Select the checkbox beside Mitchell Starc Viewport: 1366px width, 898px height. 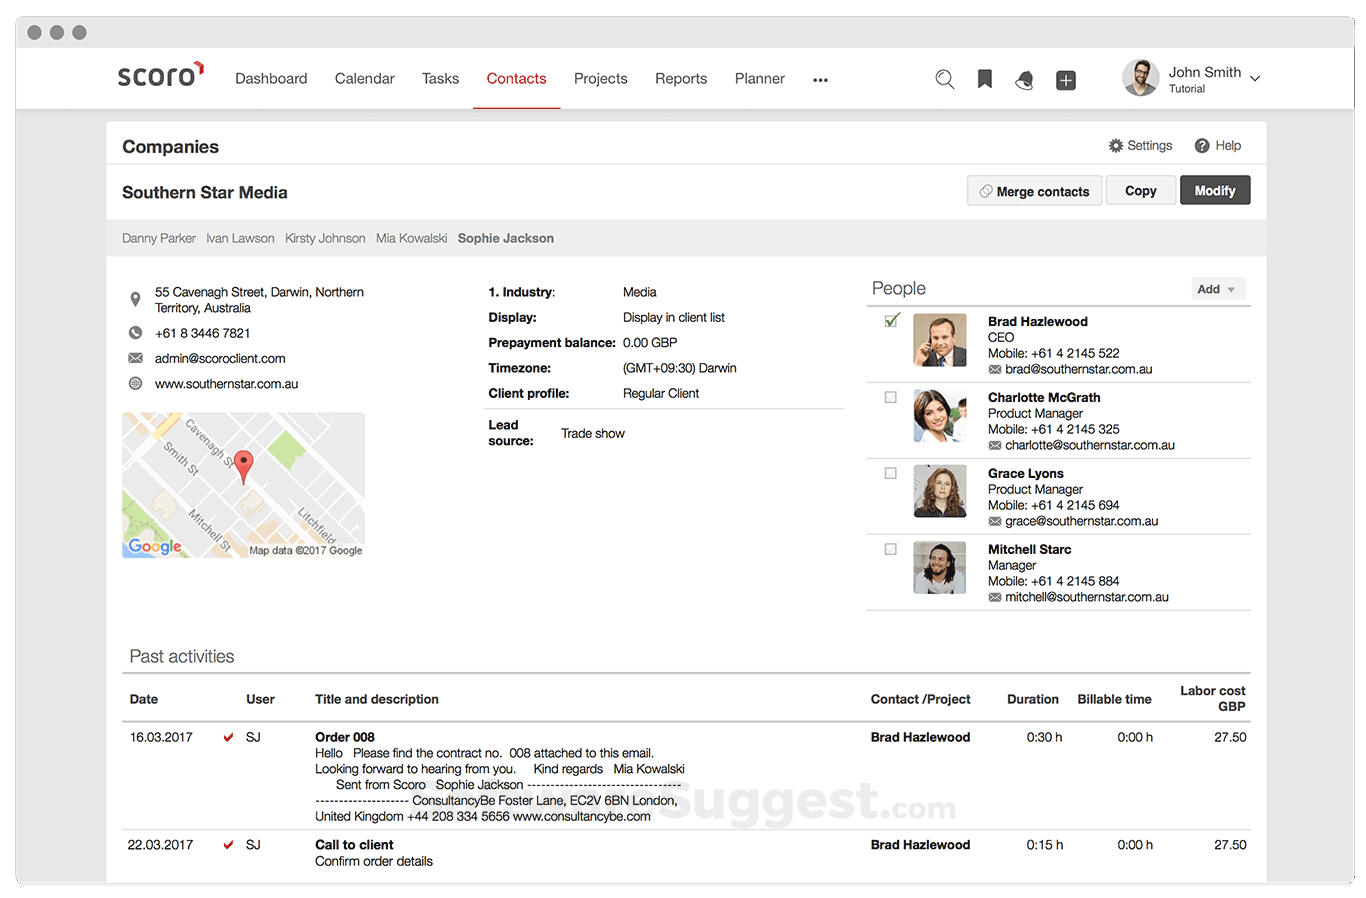[x=890, y=549]
